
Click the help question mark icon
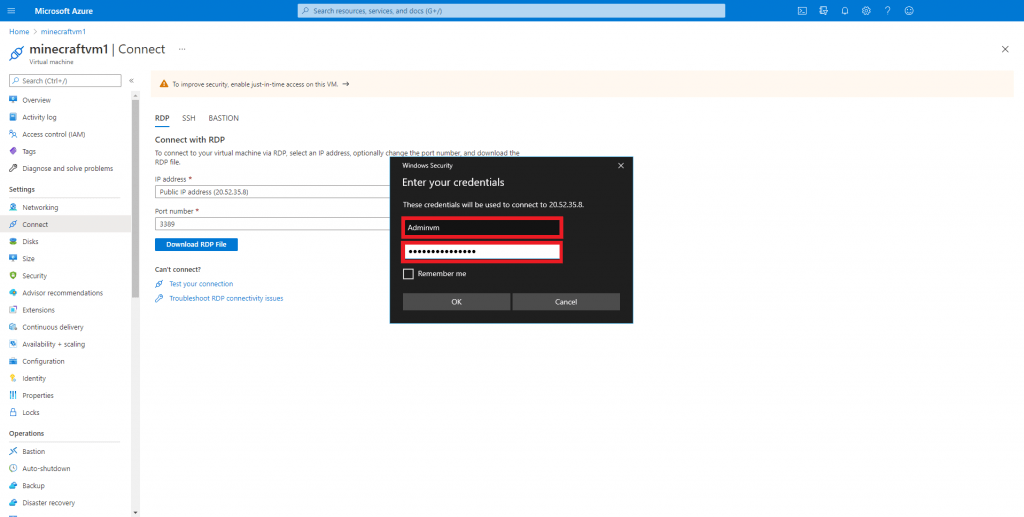click(887, 10)
